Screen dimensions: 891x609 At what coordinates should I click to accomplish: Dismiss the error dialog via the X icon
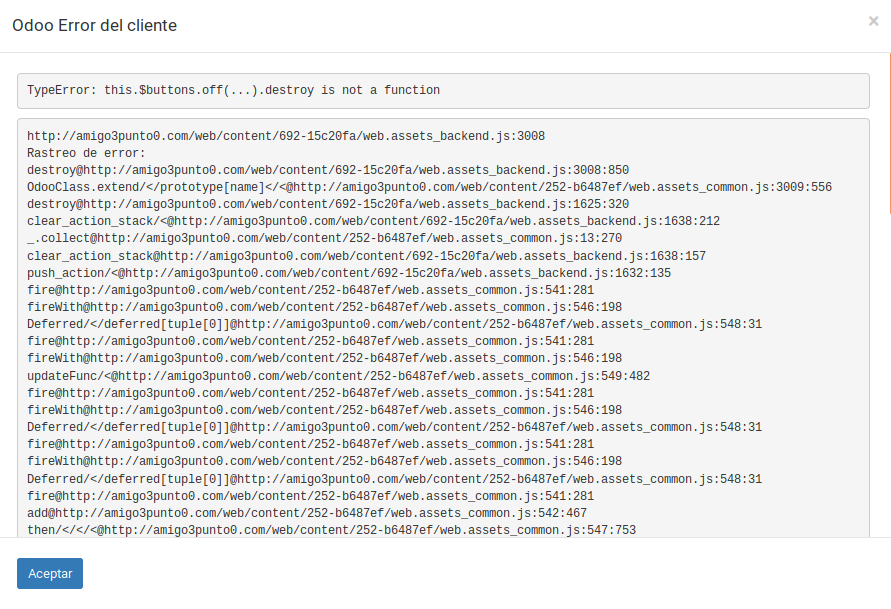(x=874, y=22)
